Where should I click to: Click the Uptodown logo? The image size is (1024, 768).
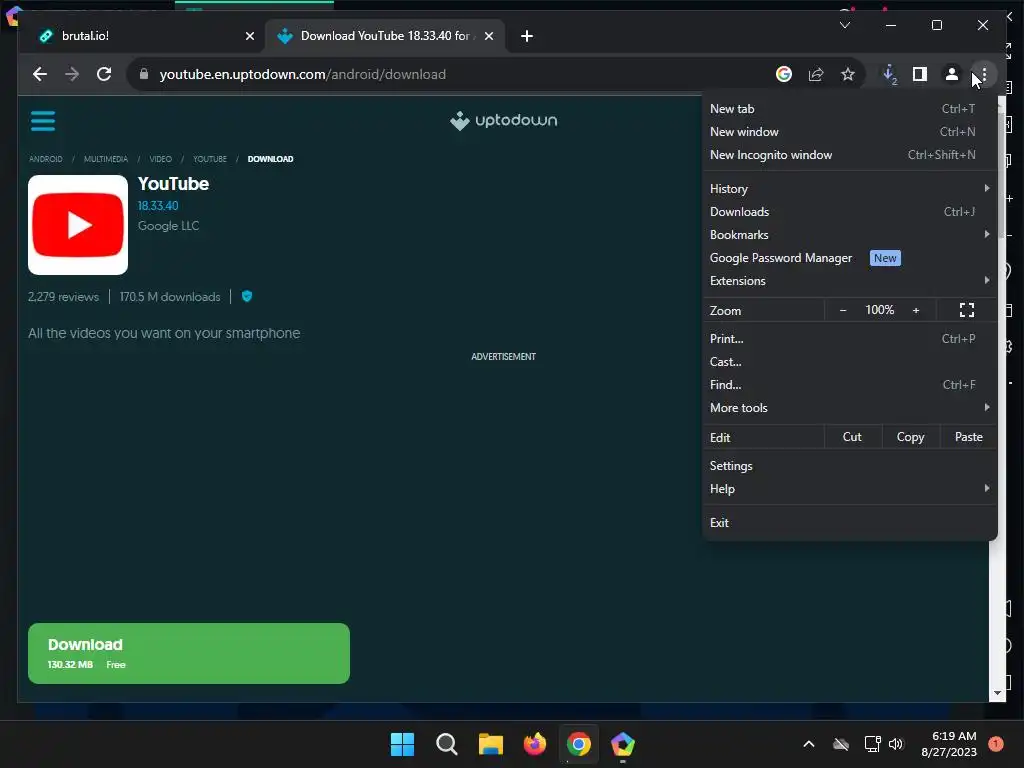click(504, 120)
